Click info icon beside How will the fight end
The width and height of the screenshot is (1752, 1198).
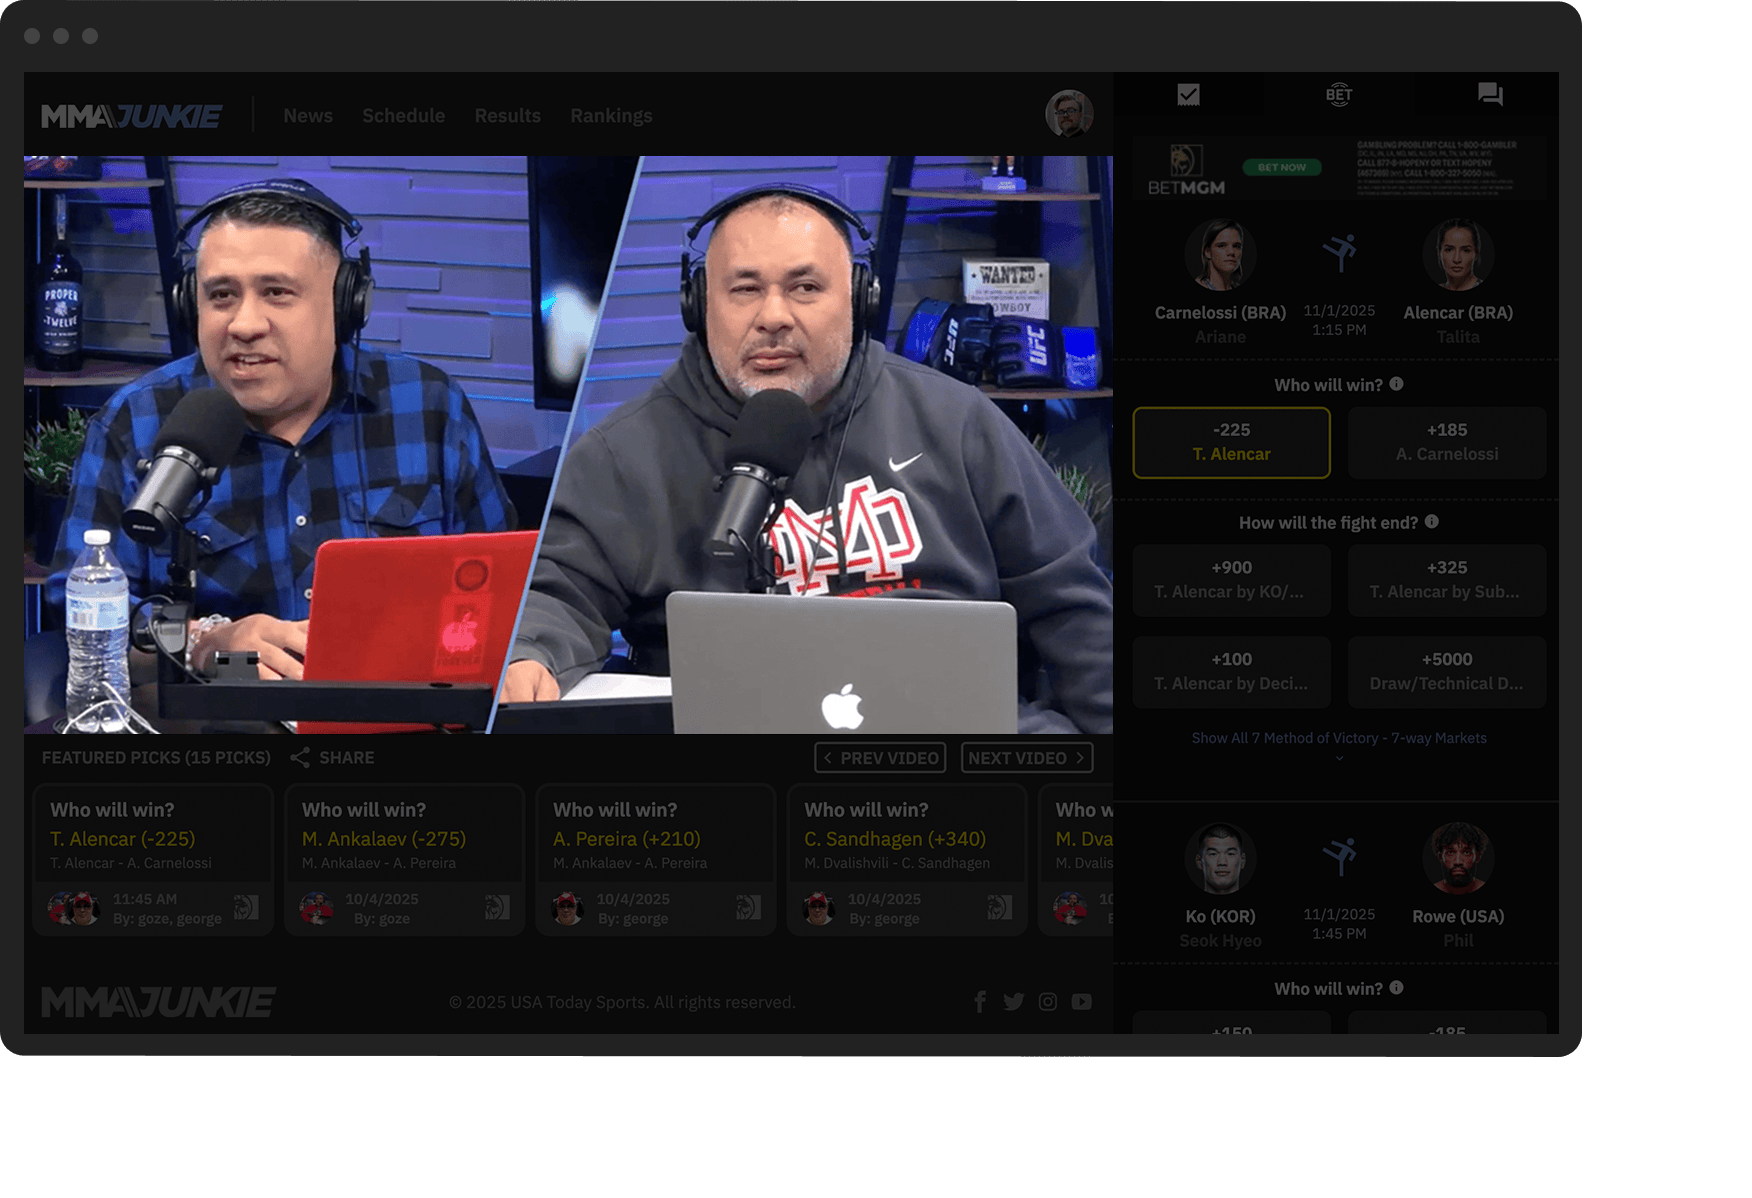(x=1432, y=522)
